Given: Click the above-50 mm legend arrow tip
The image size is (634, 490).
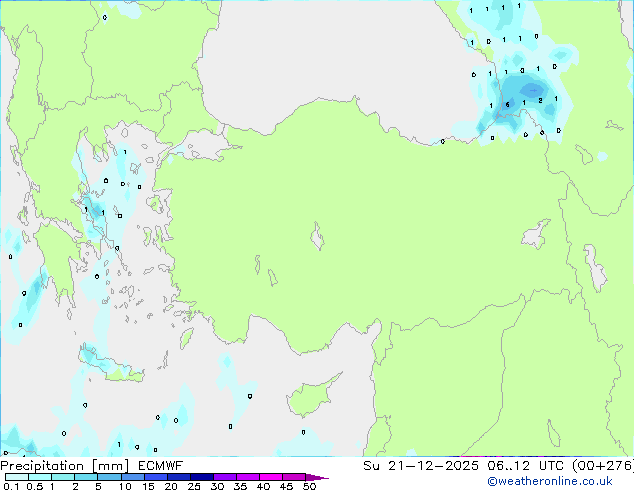Looking at the screenshot, I should point(317,477).
